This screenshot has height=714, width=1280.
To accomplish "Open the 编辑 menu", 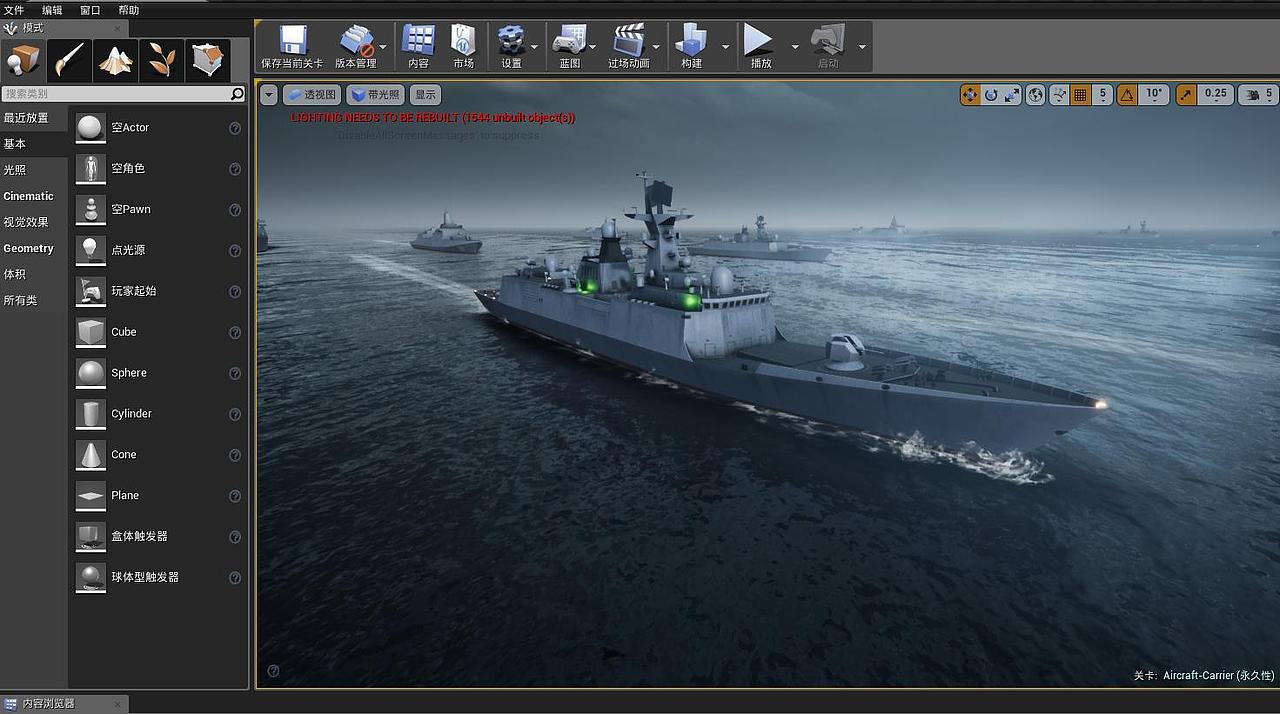I will [x=52, y=9].
